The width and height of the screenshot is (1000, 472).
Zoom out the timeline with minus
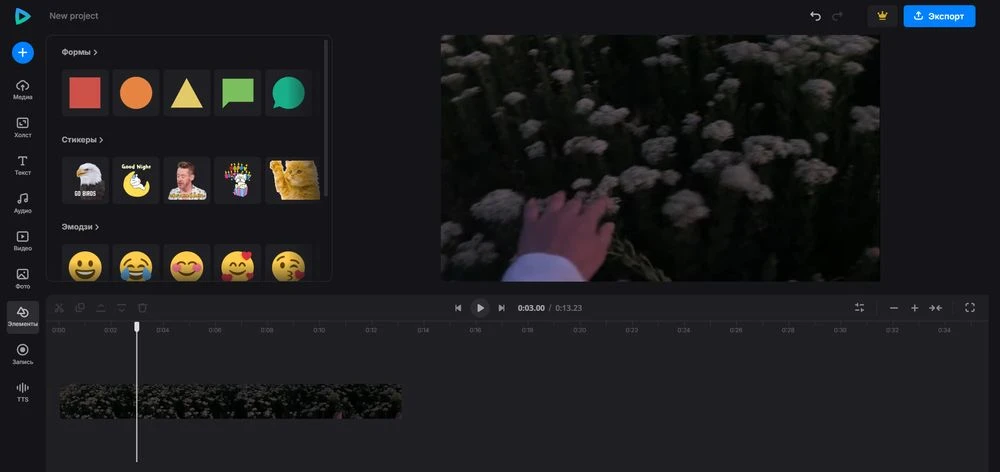tap(893, 308)
